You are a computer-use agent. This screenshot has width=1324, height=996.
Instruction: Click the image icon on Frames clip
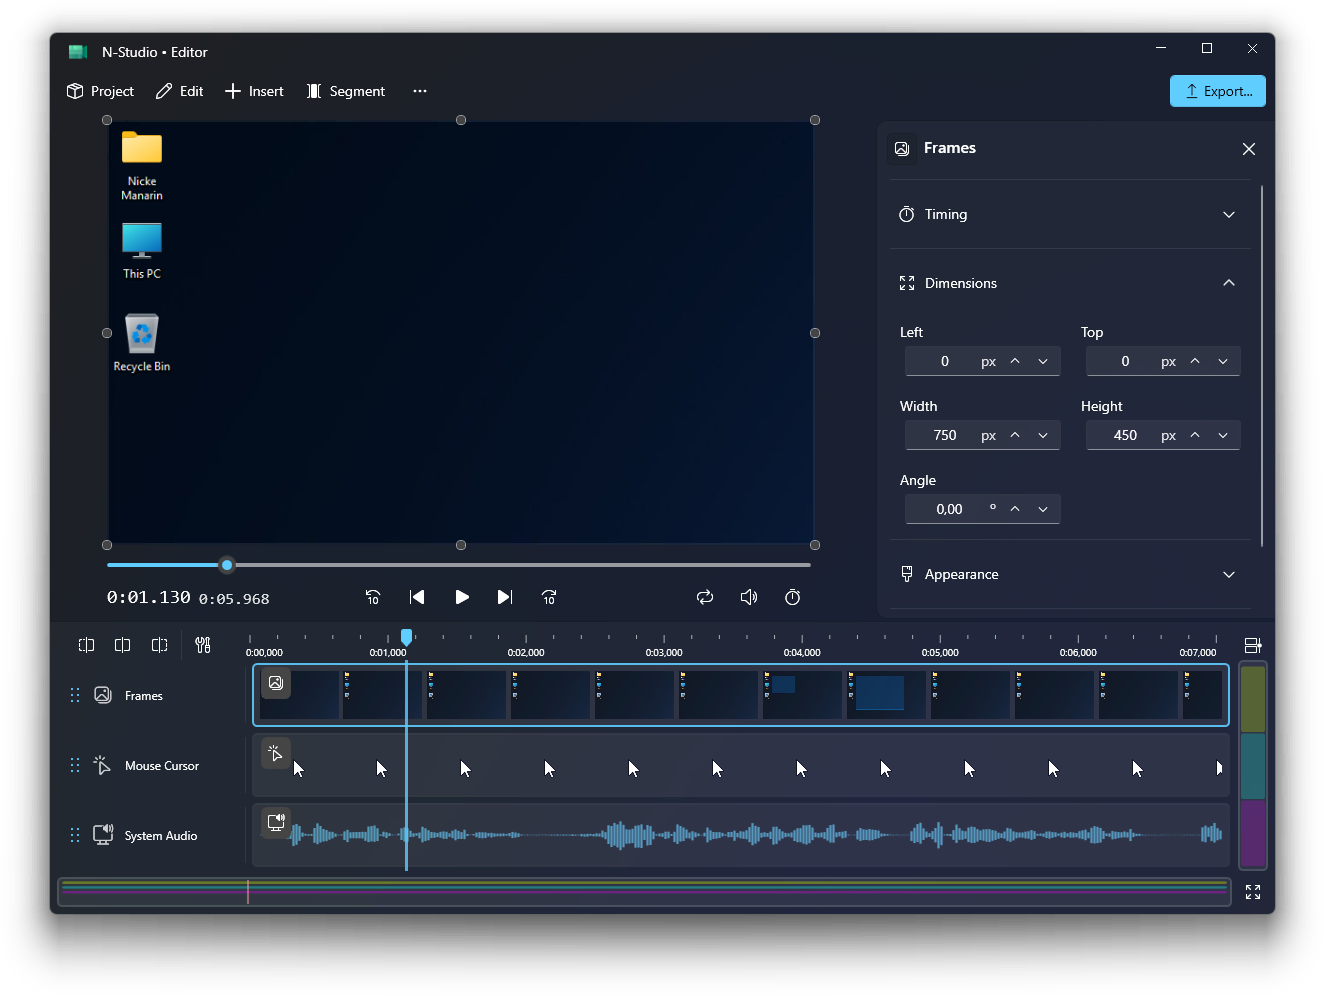click(276, 683)
